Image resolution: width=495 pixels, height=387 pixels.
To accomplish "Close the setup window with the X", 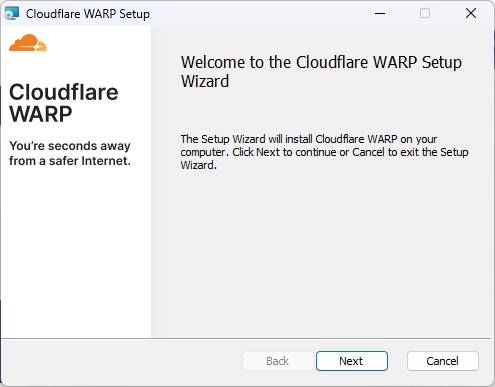I will [471, 13].
